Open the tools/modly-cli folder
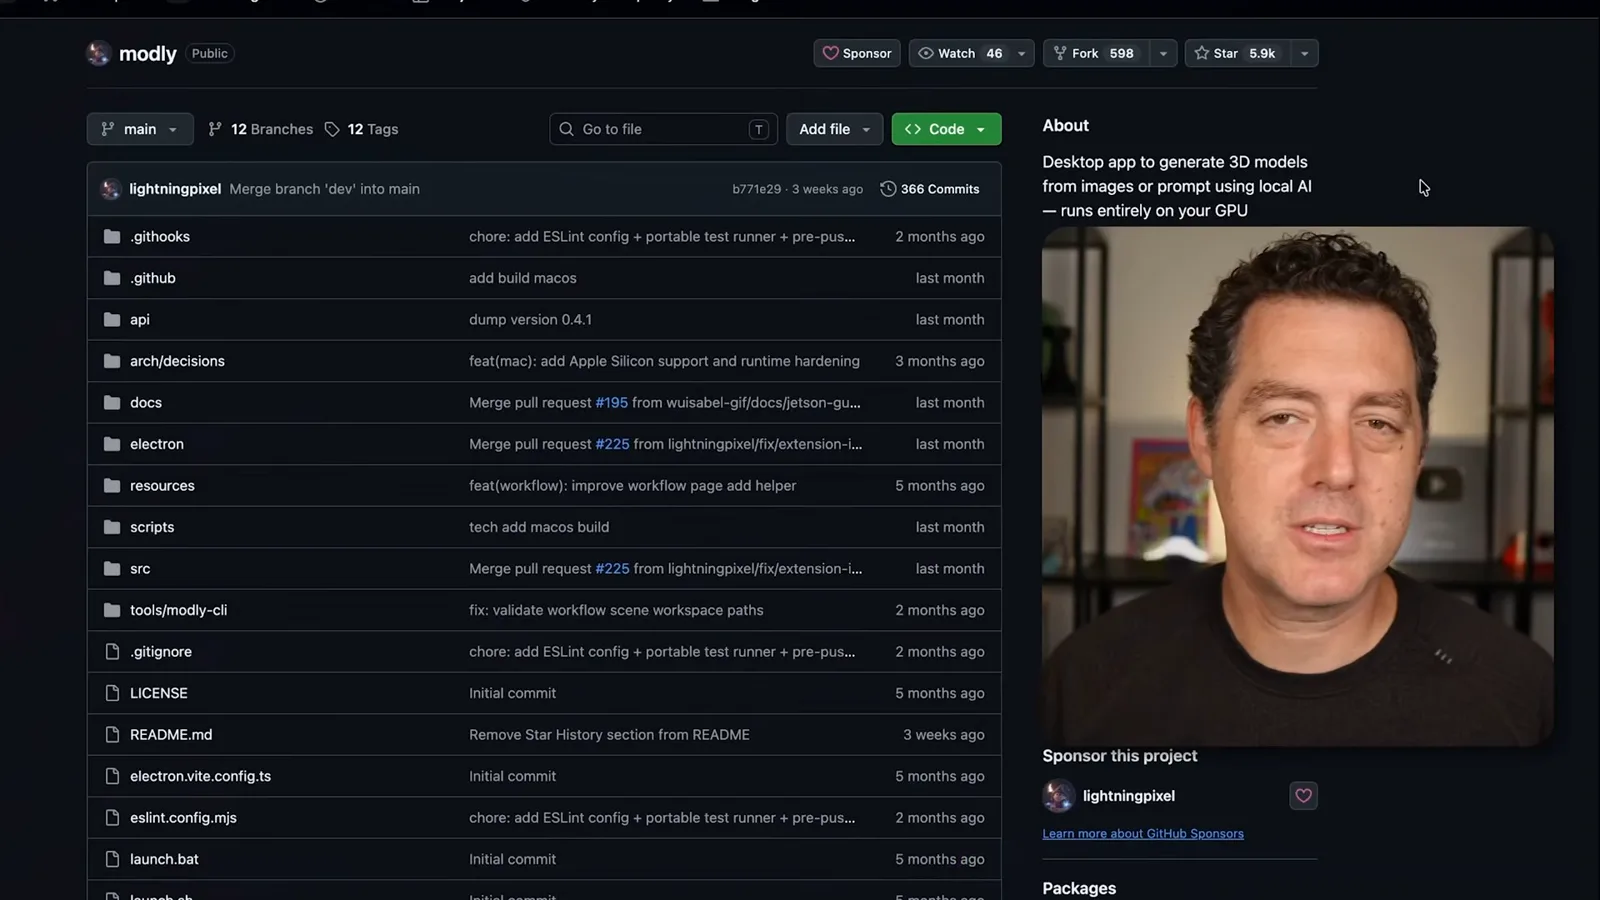This screenshot has height=900, width=1600. 178,610
